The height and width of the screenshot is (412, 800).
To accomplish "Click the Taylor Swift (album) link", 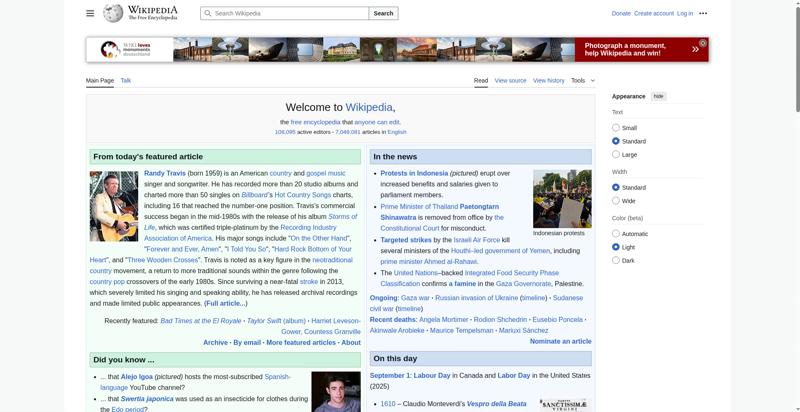I will [x=276, y=321].
